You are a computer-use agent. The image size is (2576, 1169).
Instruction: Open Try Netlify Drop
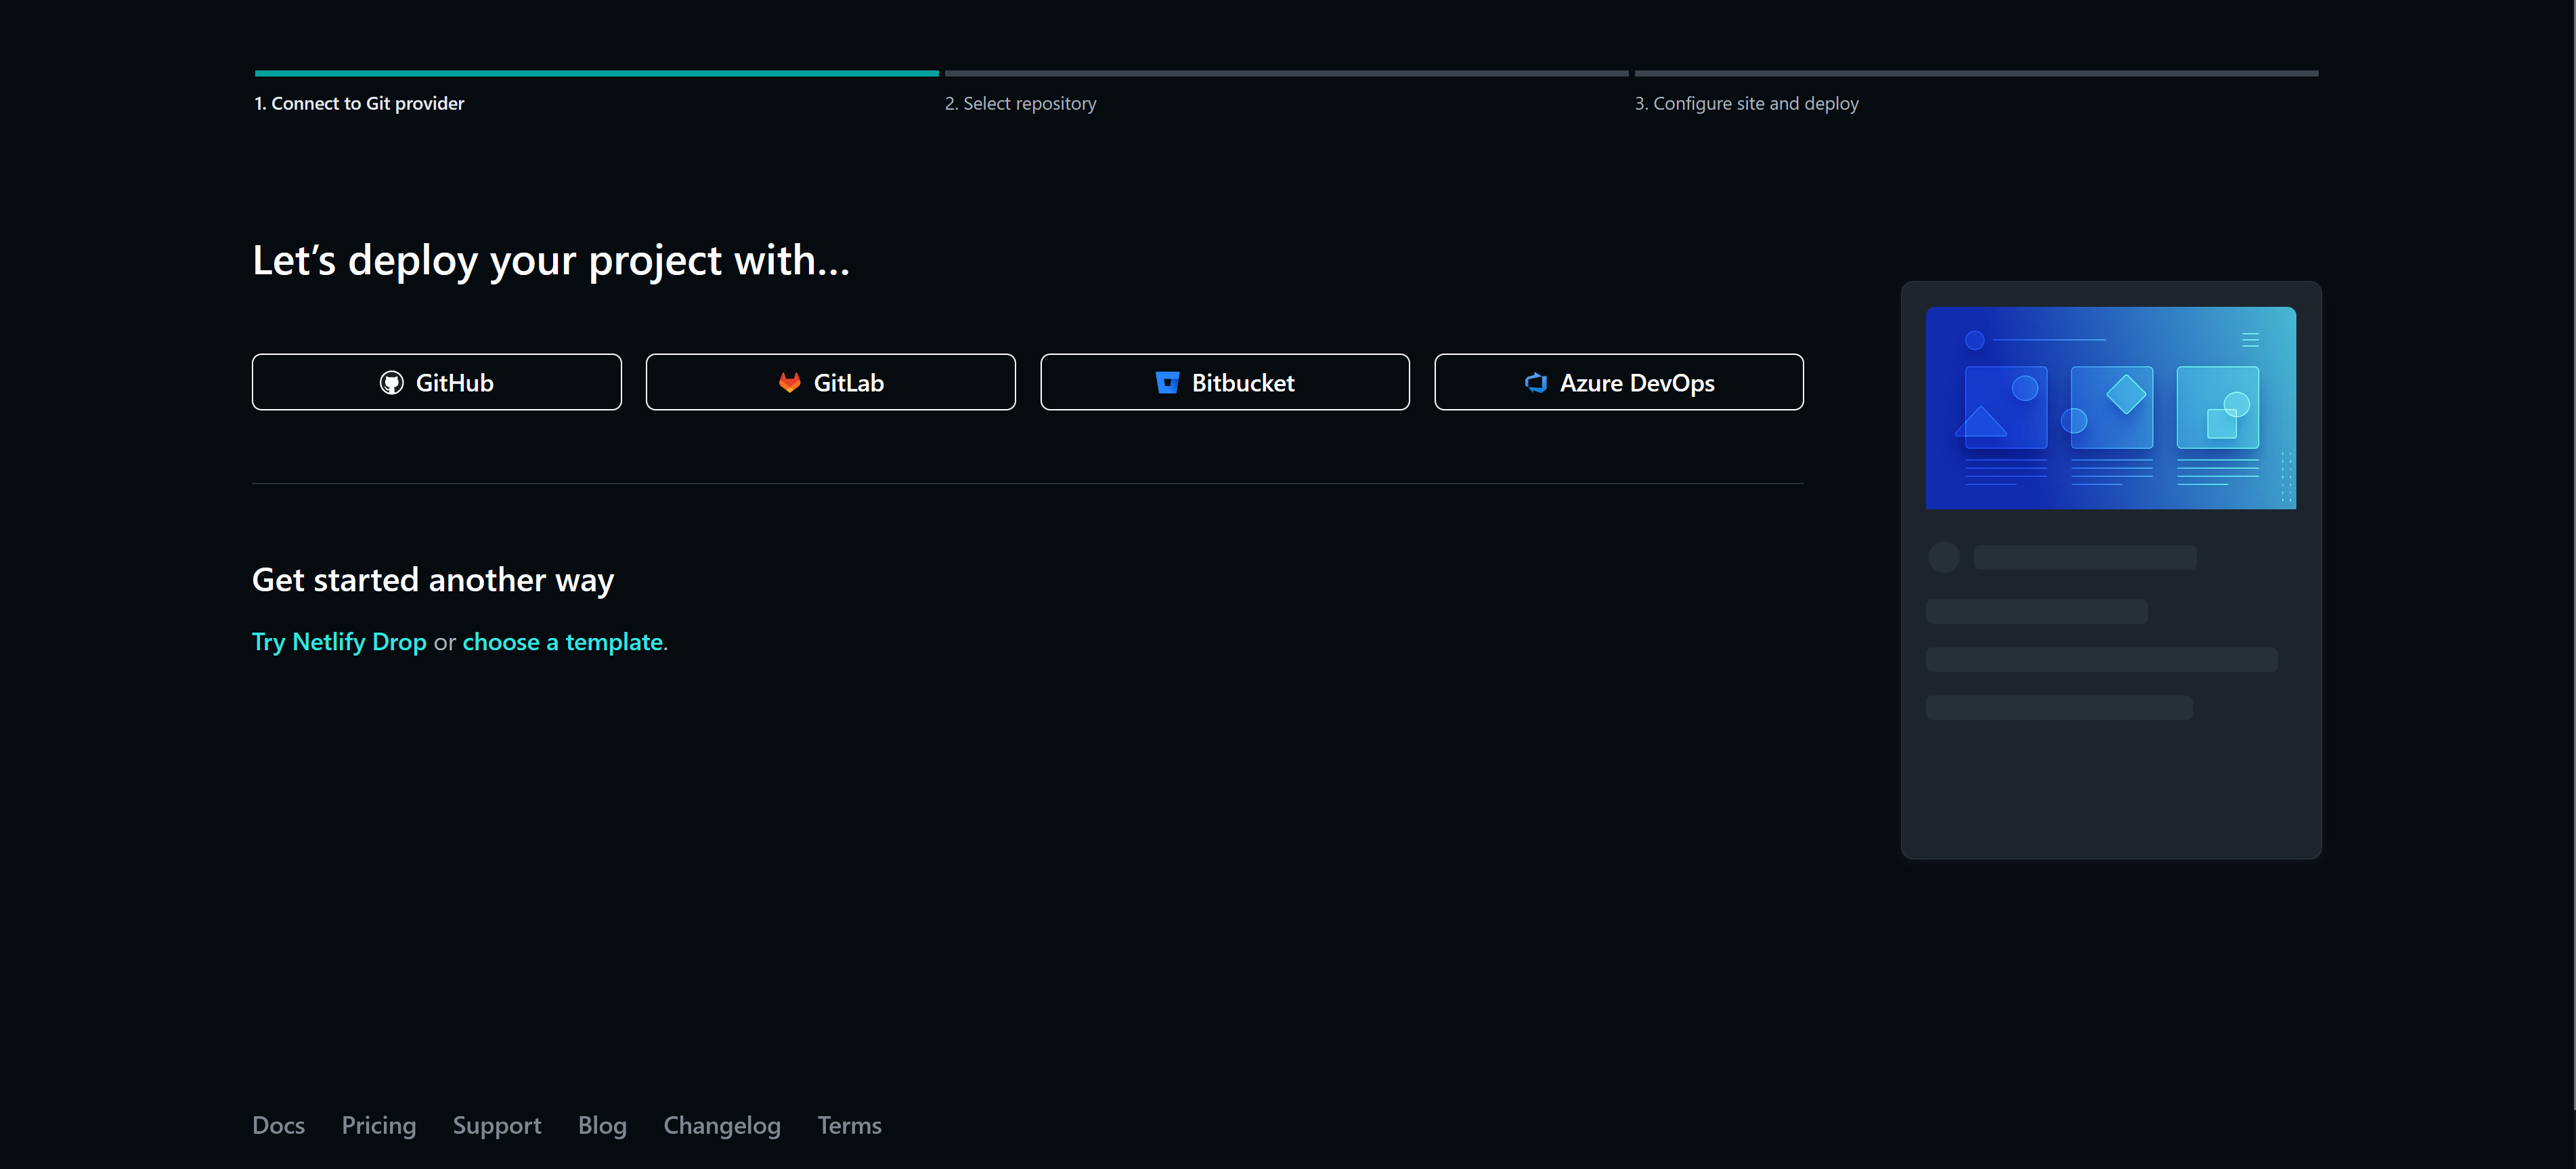pos(338,641)
